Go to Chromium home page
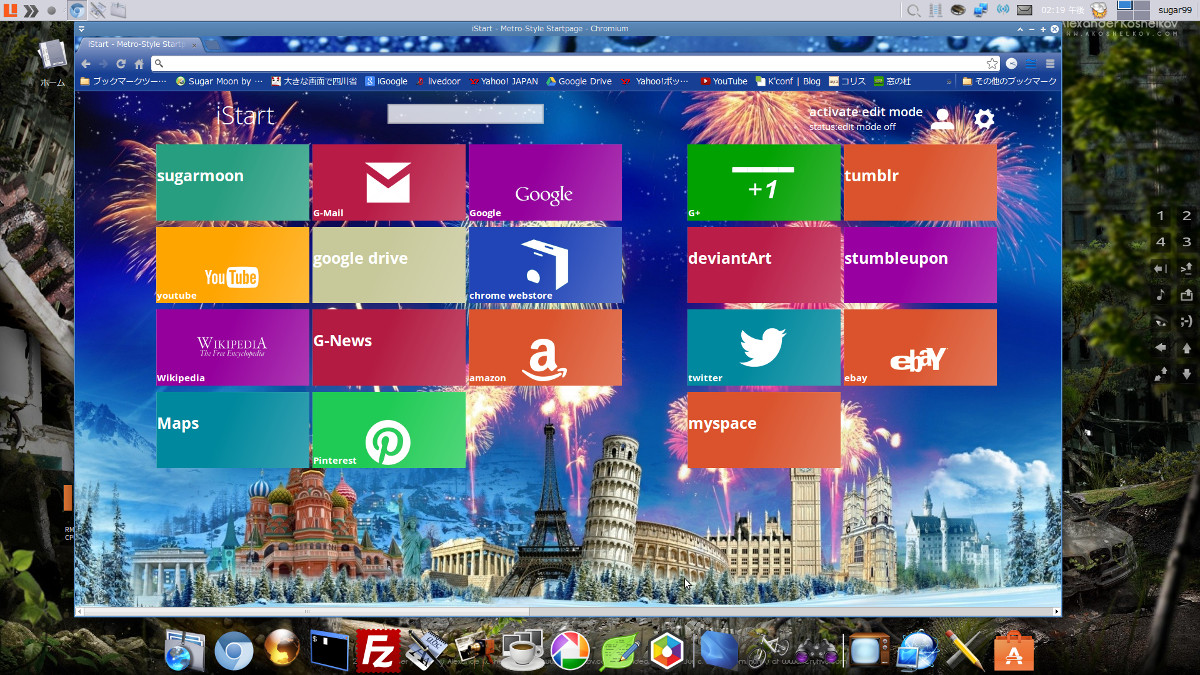Screen dimensions: 1200x675 (x=139, y=63)
